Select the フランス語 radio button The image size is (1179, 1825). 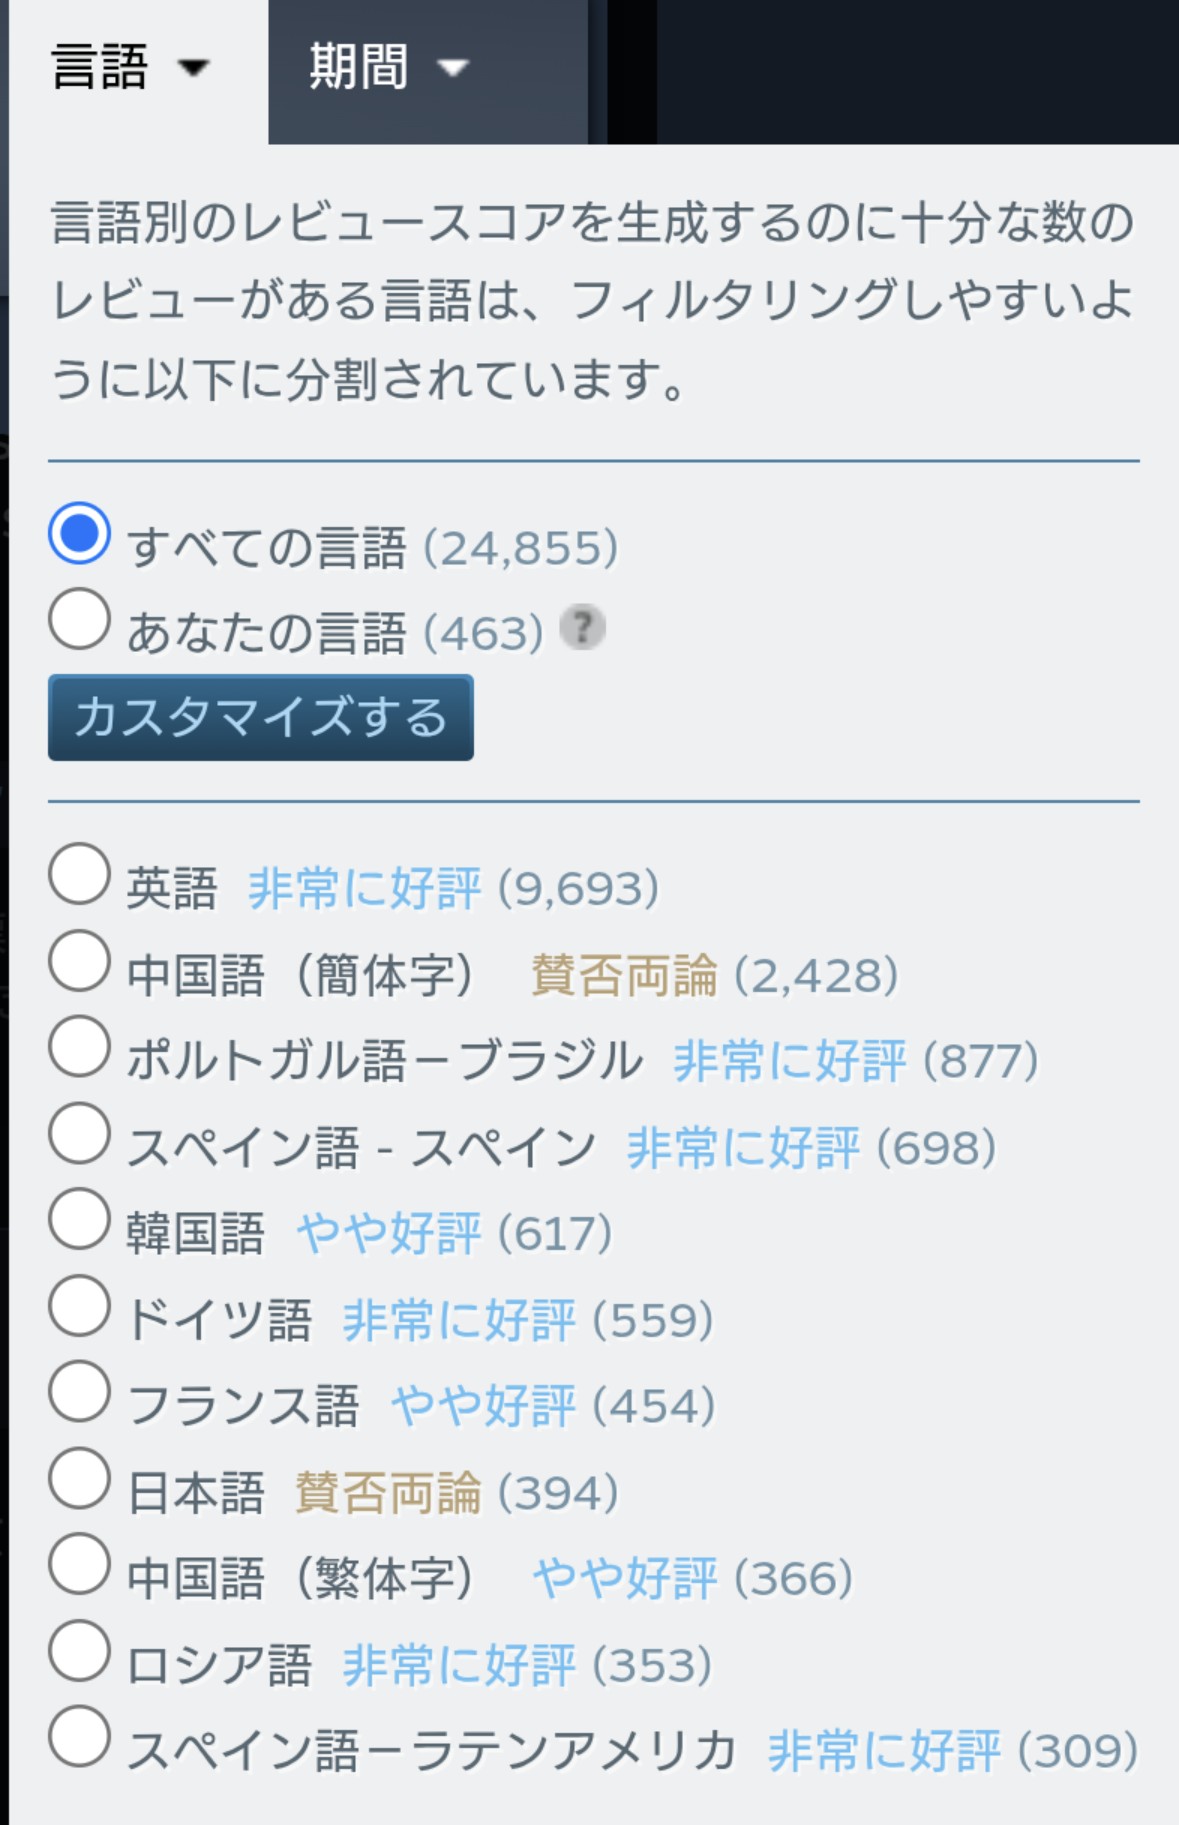click(79, 1392)
